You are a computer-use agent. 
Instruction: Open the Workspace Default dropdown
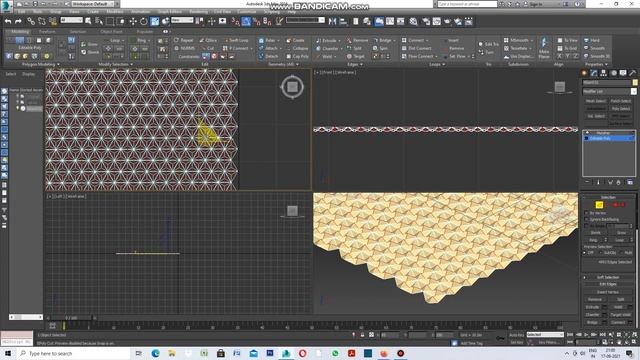(93, 4)
